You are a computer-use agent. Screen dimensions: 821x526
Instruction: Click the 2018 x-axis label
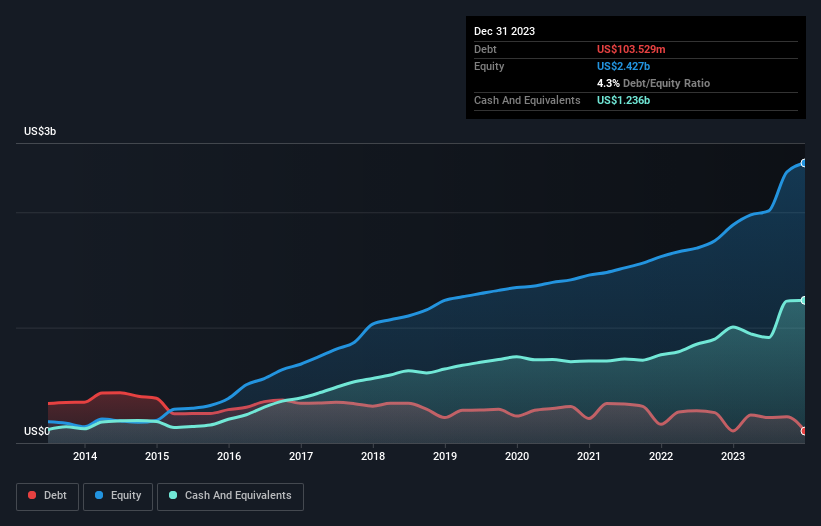pyautogui.click(x=373, y=456)
